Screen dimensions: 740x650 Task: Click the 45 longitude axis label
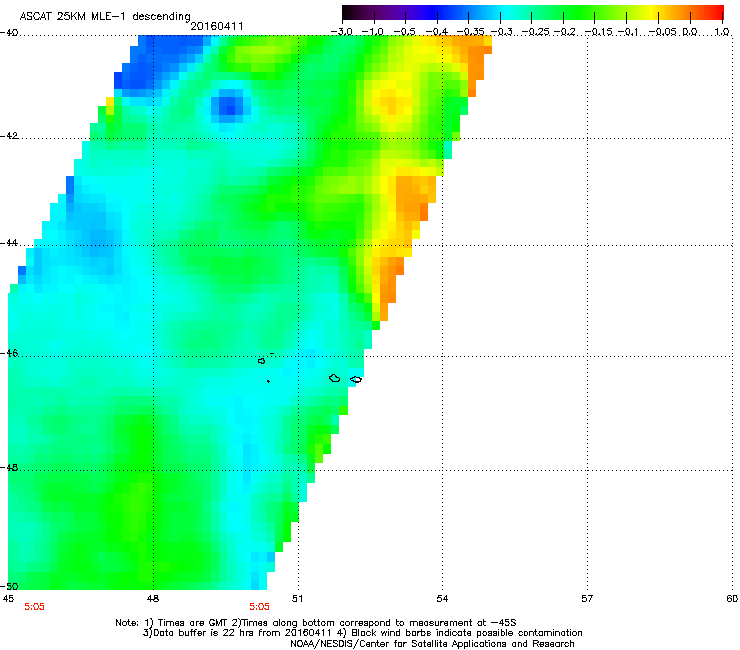(8, 599)
